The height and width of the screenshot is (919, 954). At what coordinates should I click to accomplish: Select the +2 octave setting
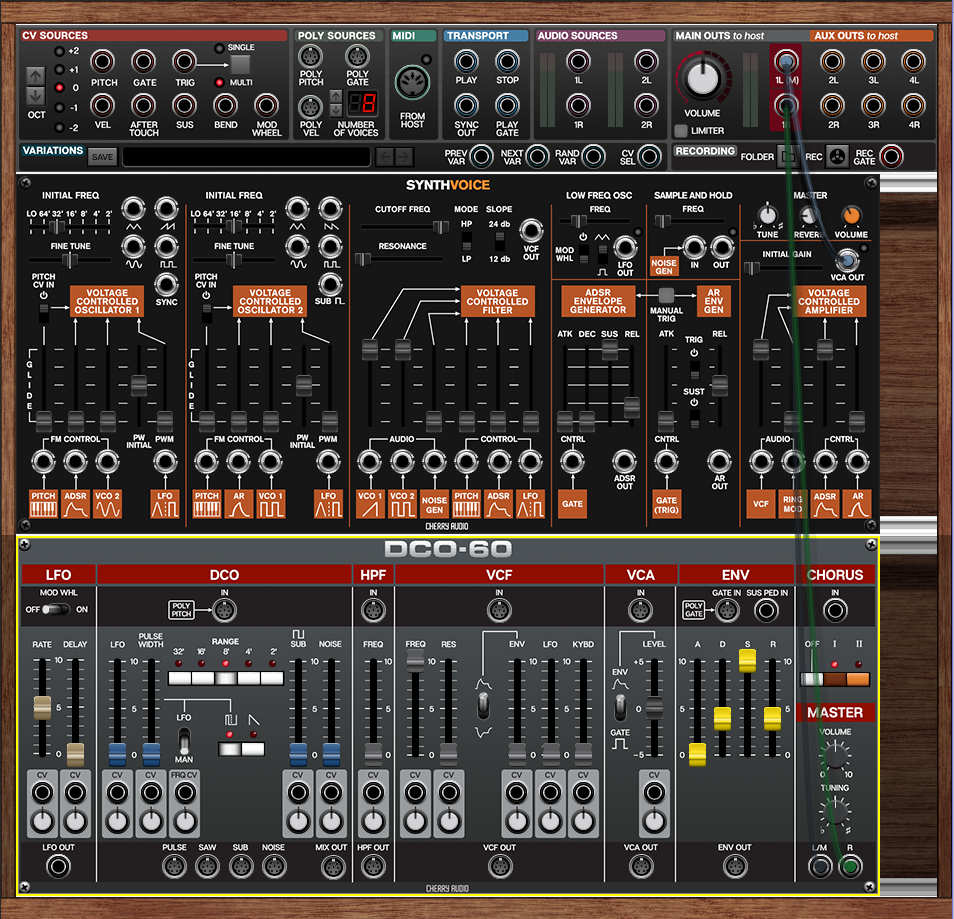pyautogui.click(x=59, y=51)
